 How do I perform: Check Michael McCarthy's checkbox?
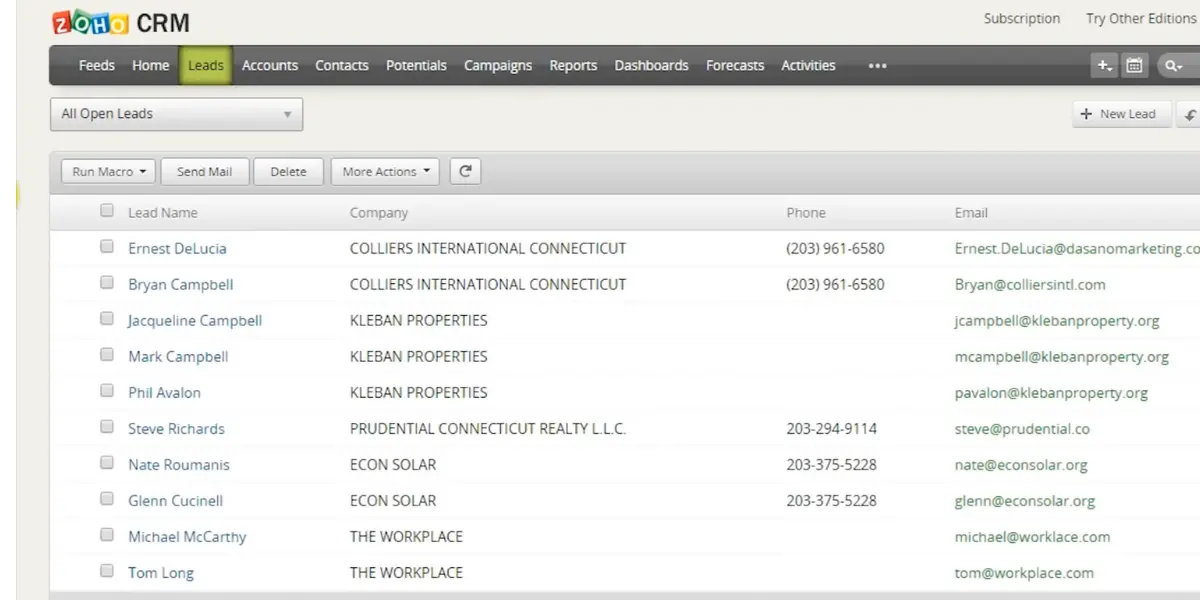pyautogui.click(x=107, y=535)
